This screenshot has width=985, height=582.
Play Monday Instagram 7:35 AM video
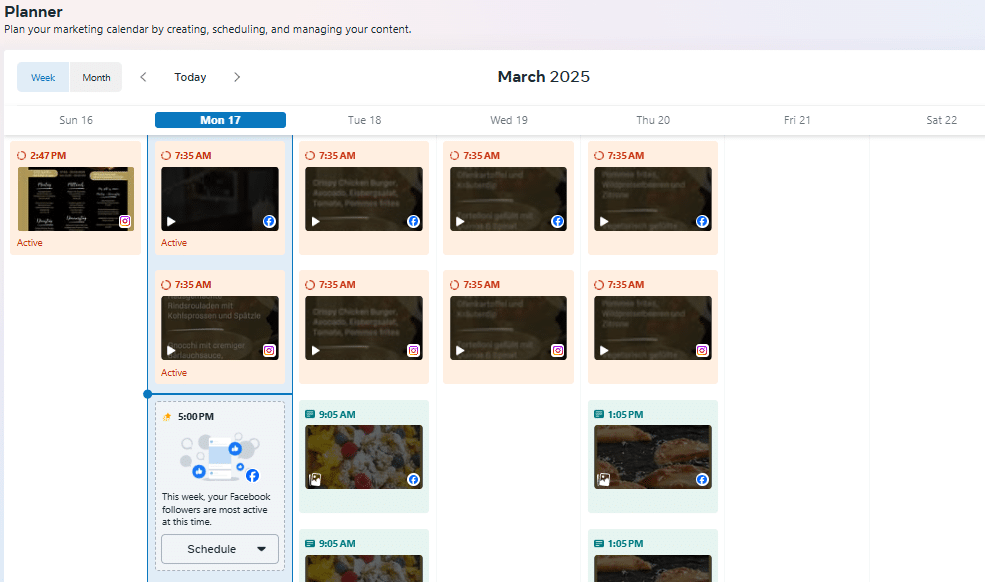coord(171,351)
